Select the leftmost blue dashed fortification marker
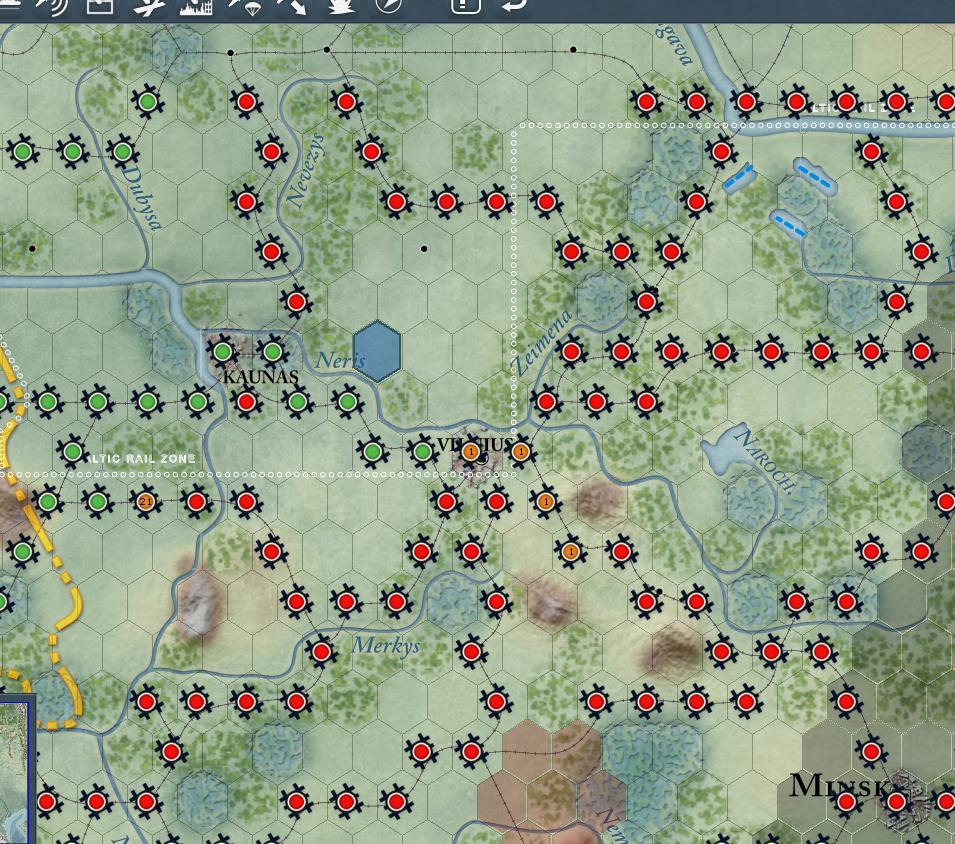955x844 pixels. tap(739, 177)
